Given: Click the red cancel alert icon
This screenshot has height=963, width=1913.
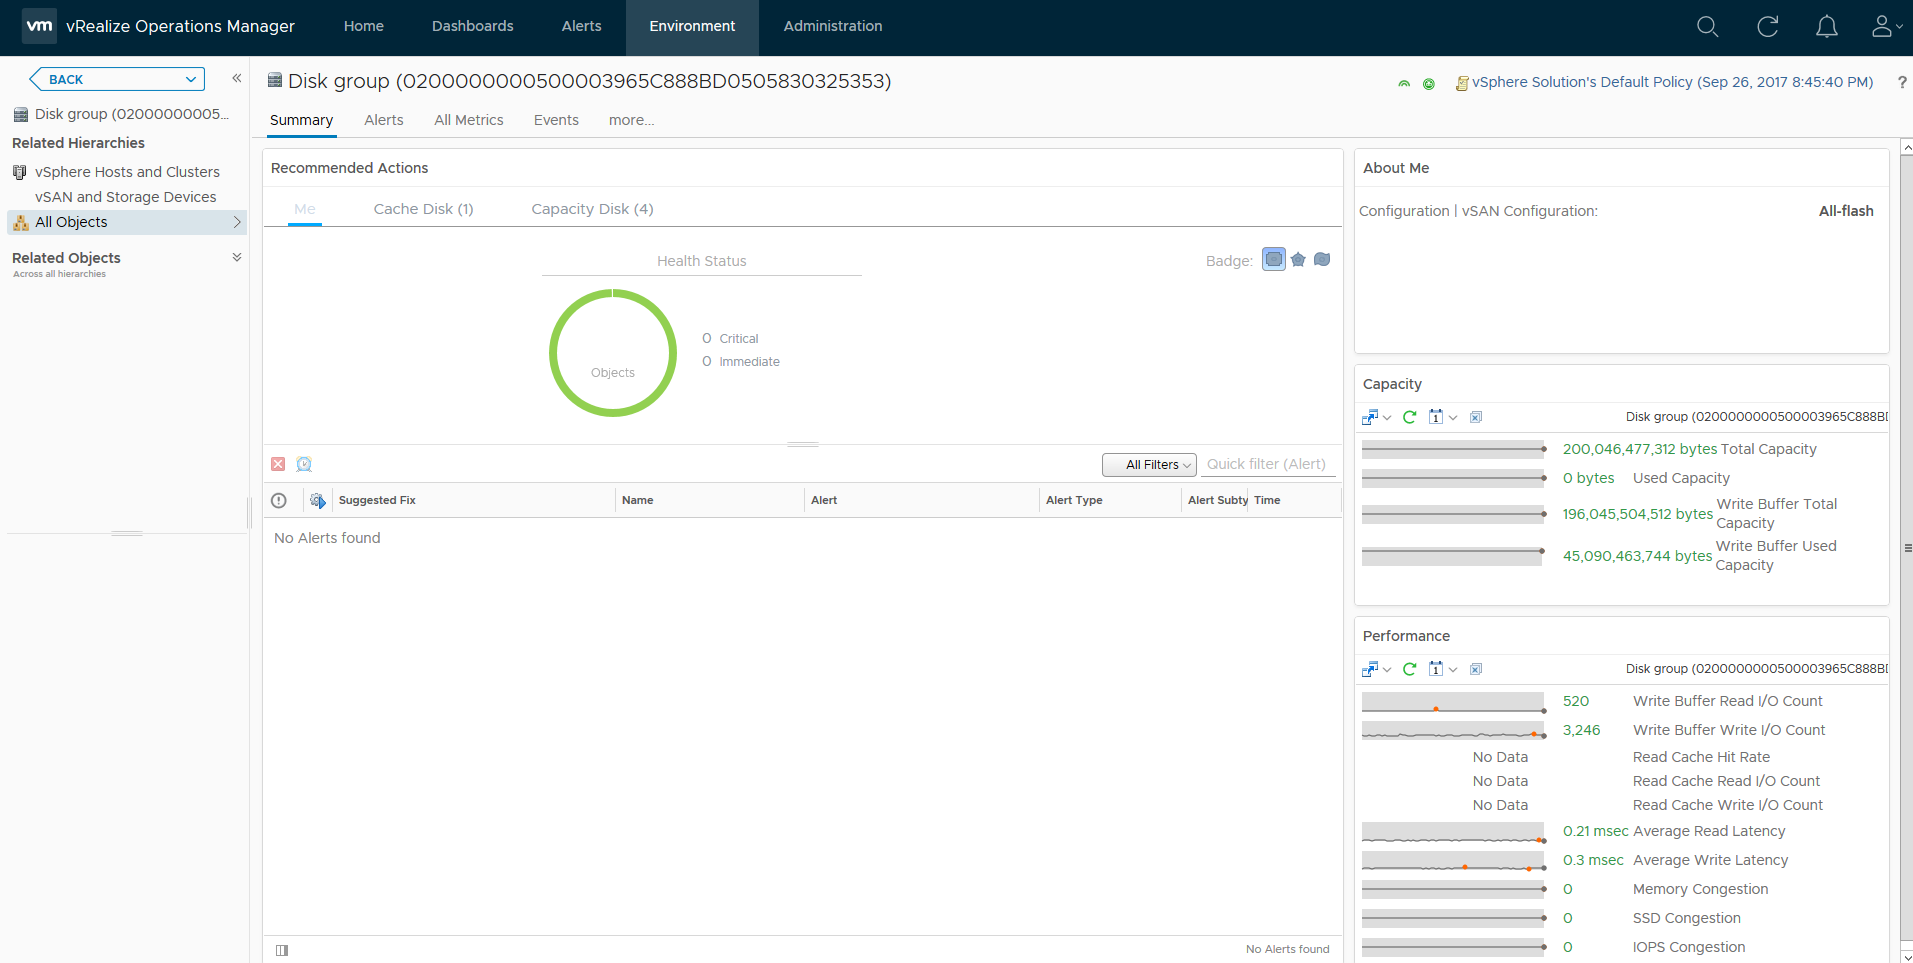Looking at the screenshot, I should [x=278, y=464].
